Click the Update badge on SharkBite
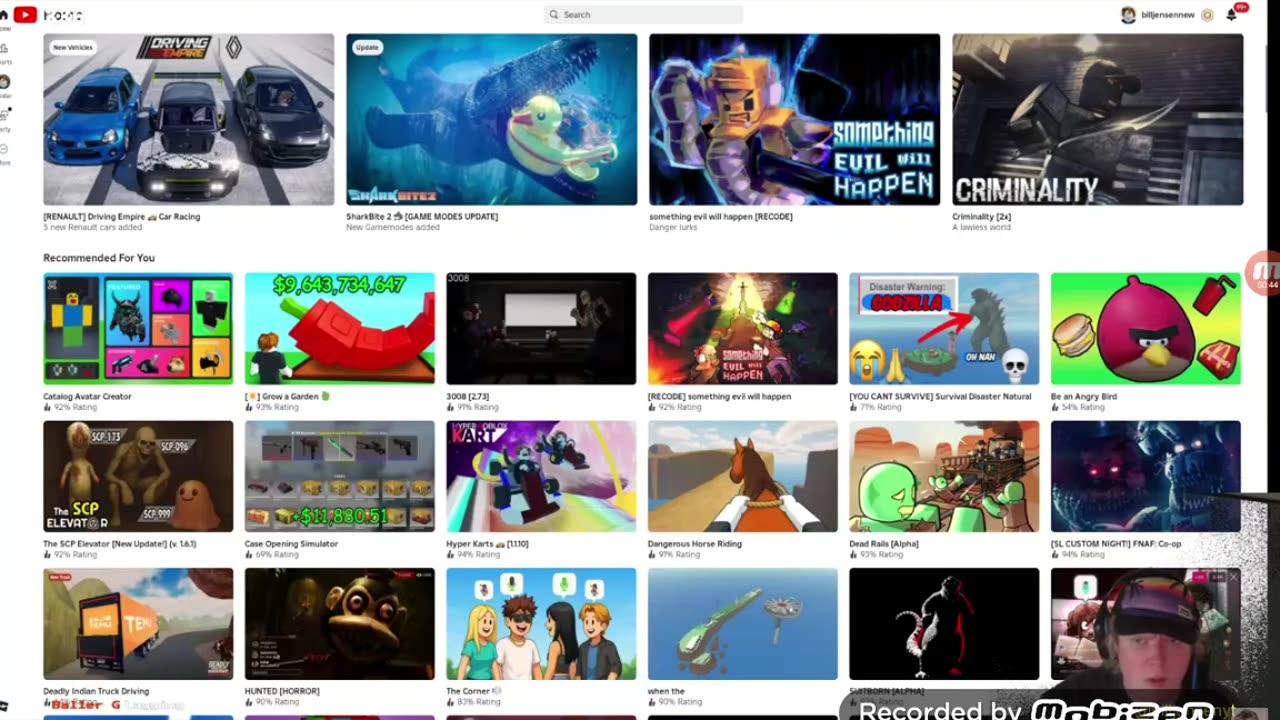This screenshot has height=720, width=1280. pyautogui.click(x=367, y=47)
